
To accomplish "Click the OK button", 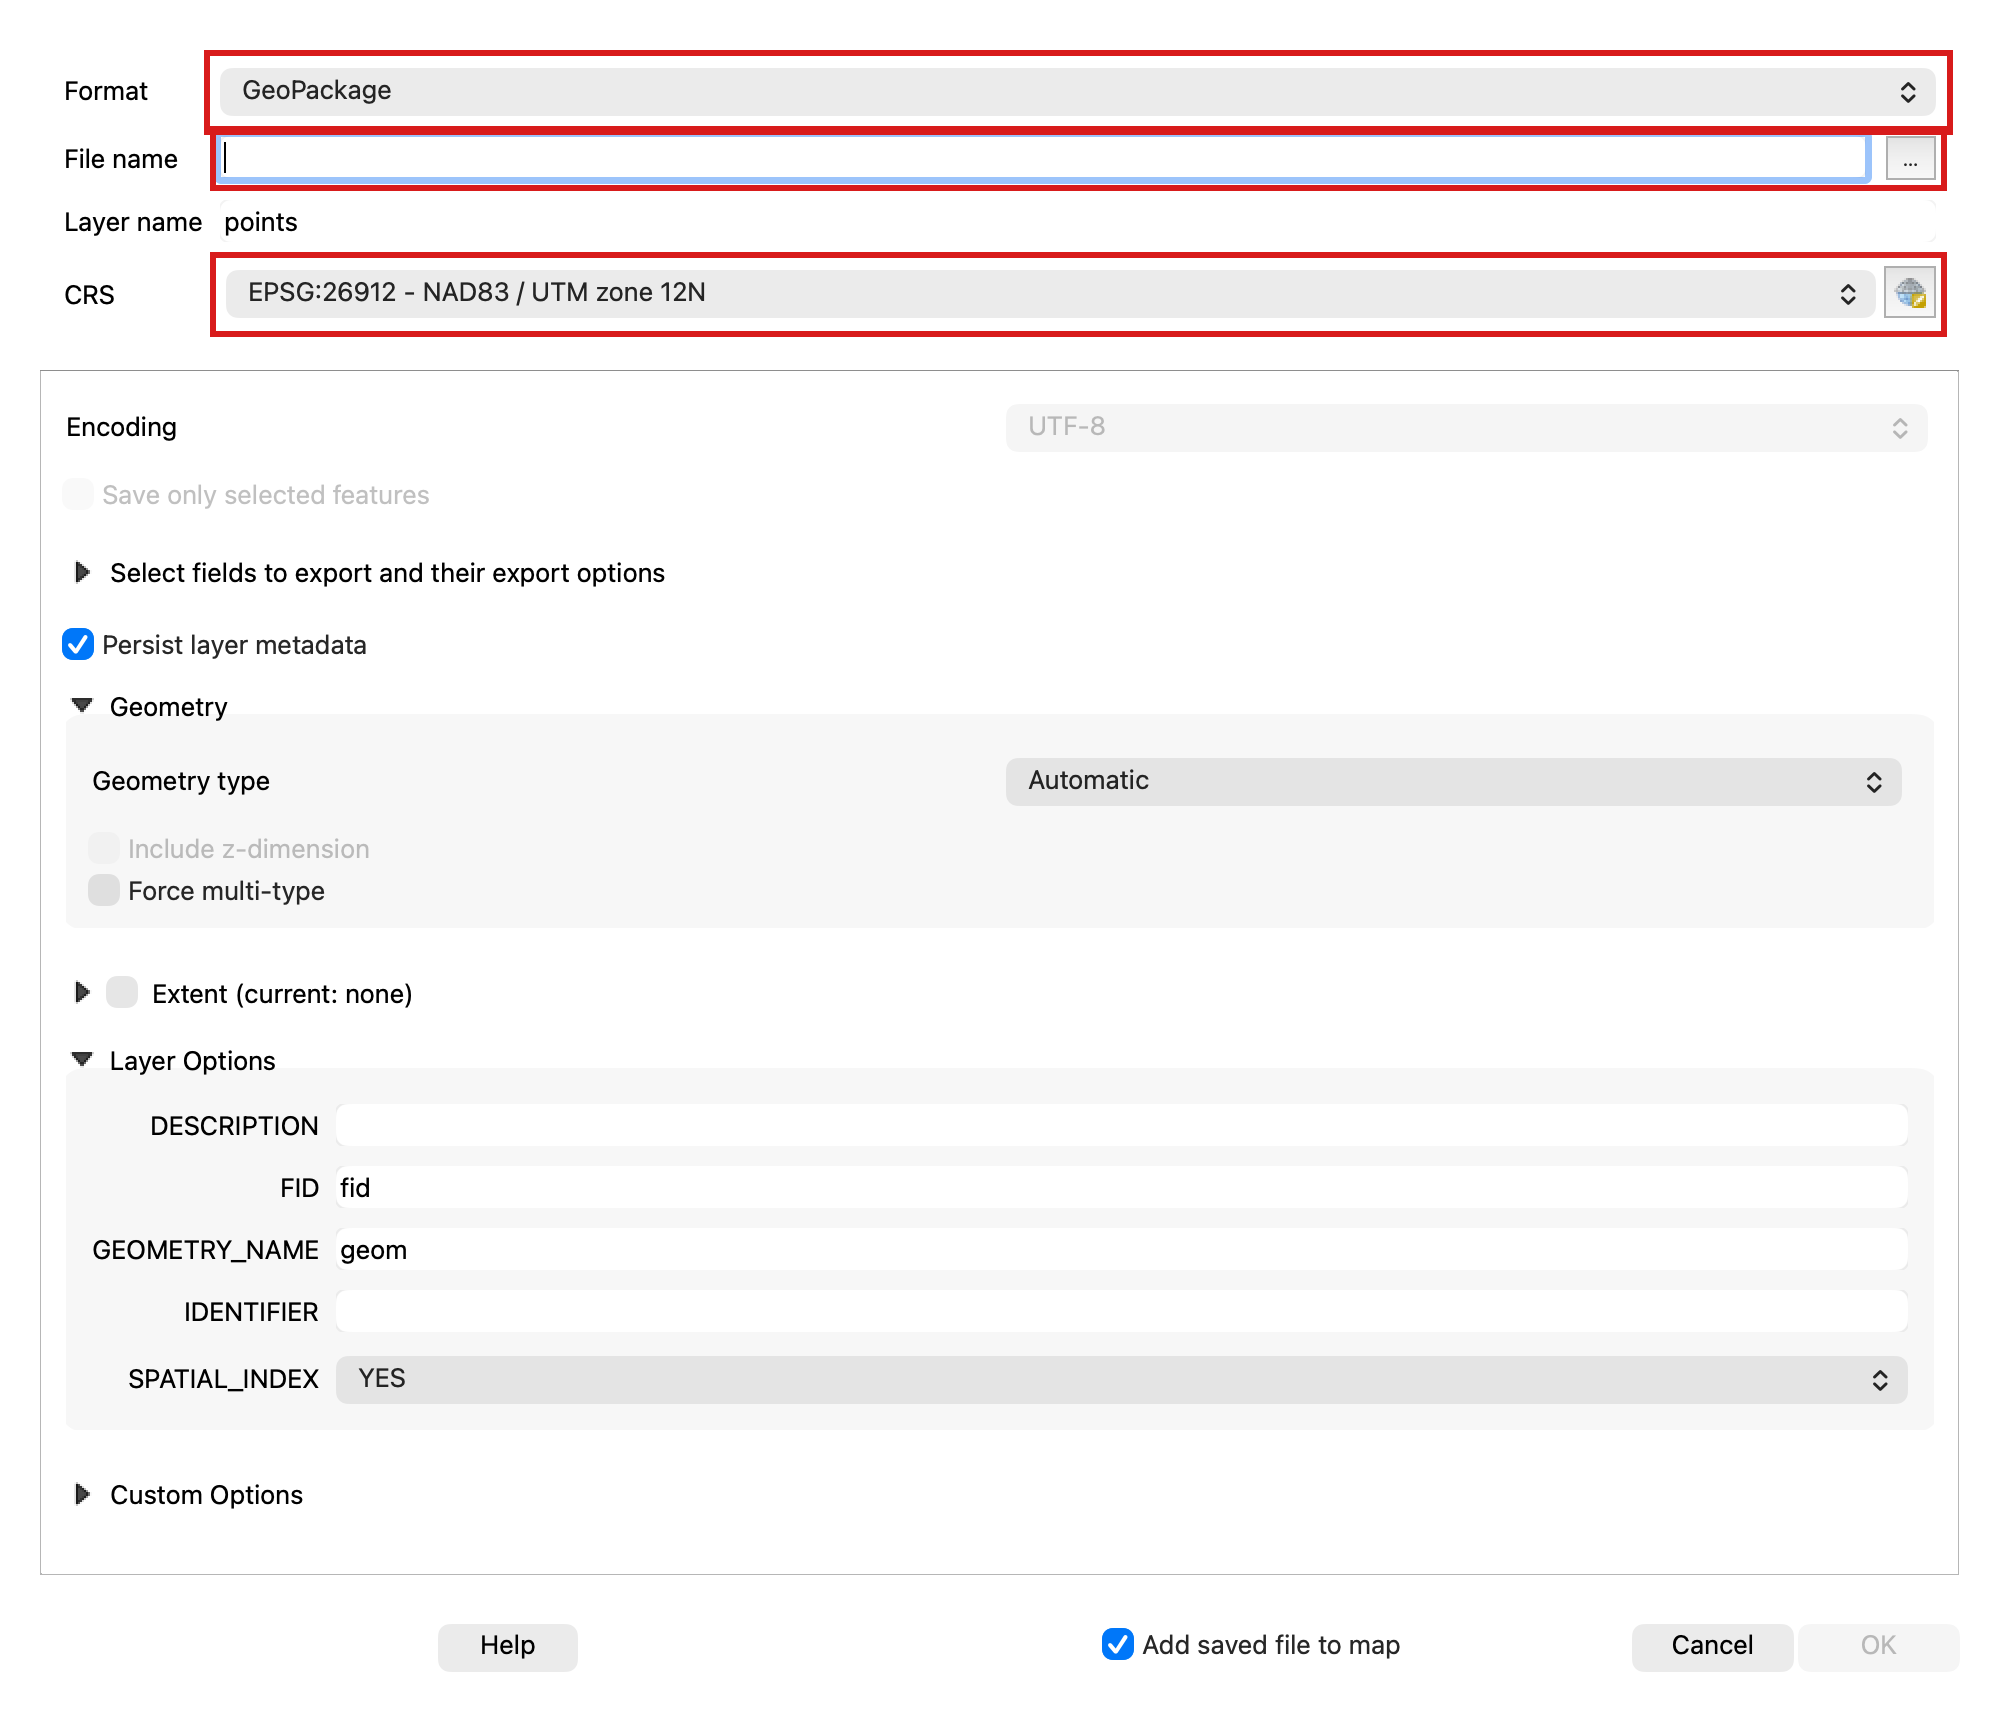I will tap(1878, 1646).
